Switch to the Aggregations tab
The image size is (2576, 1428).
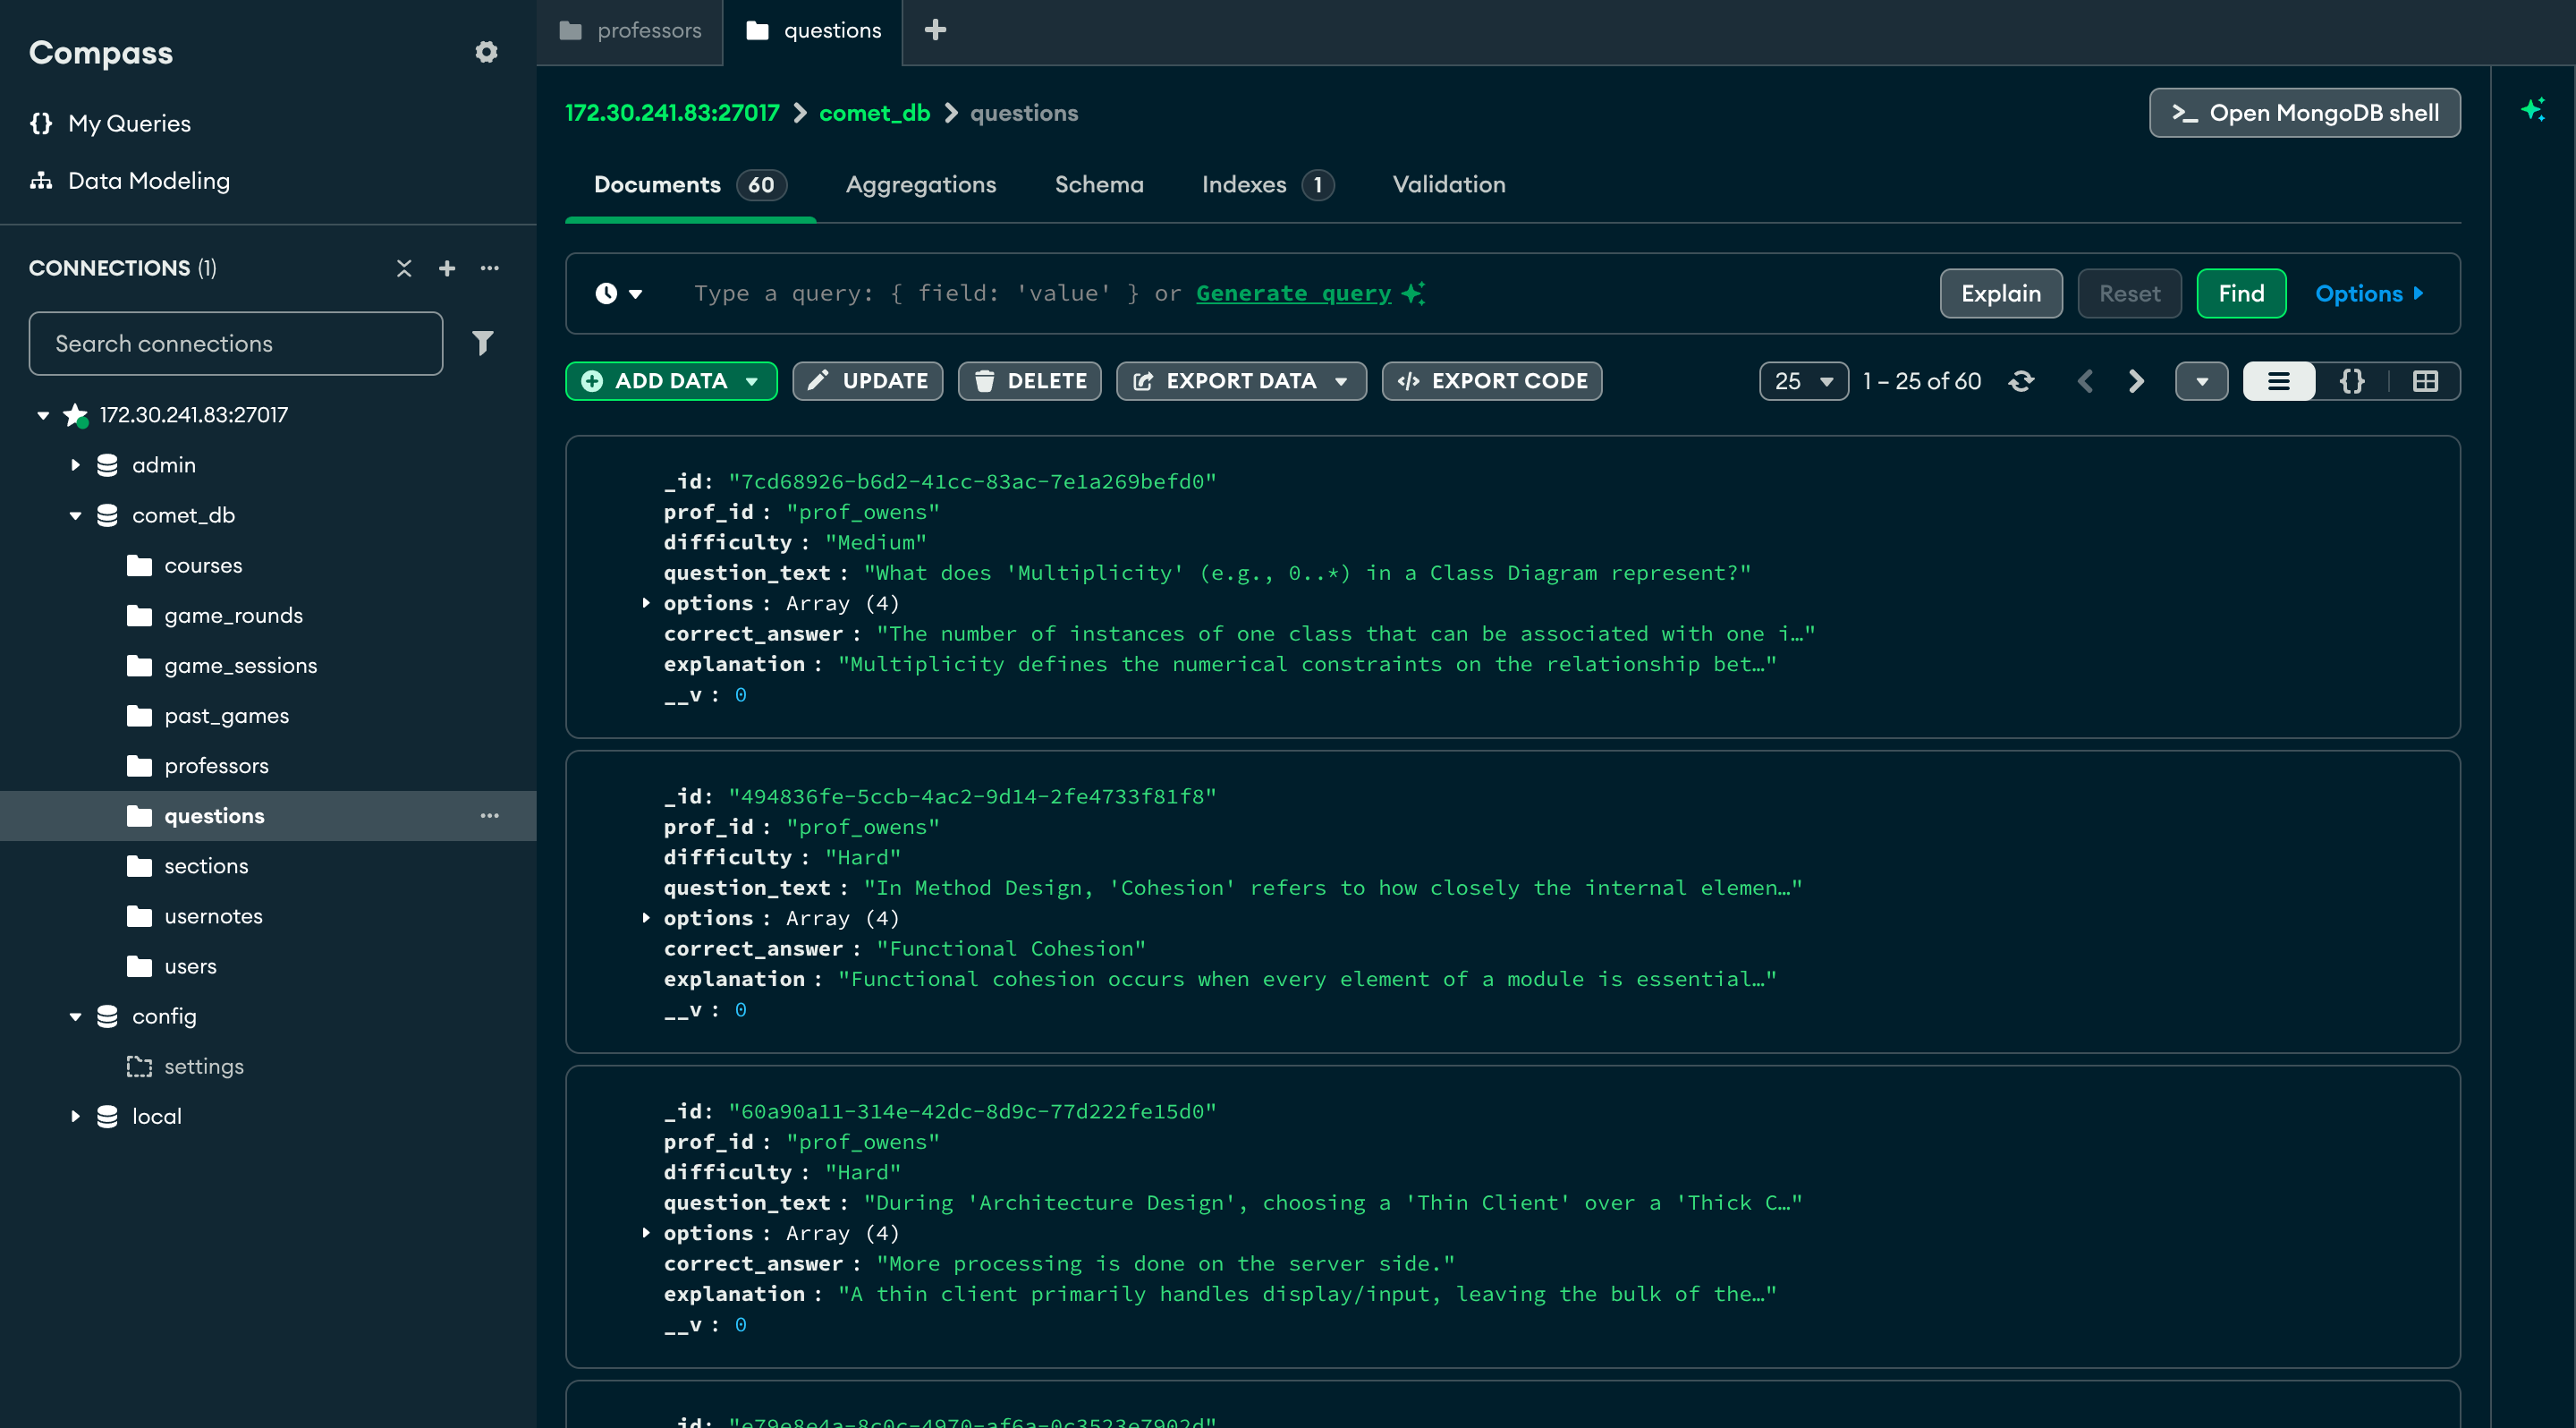[920, 184]
